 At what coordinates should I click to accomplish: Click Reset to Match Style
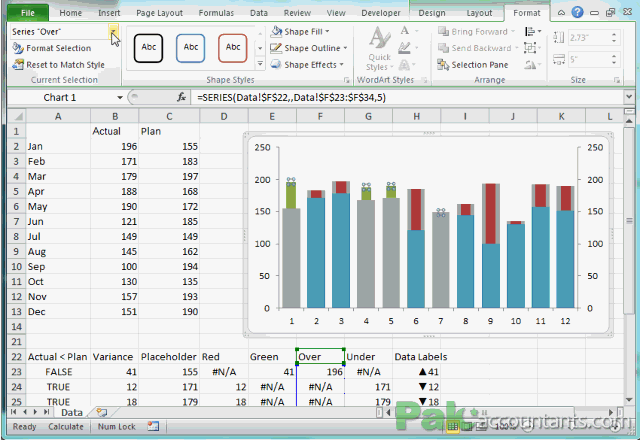58,64
